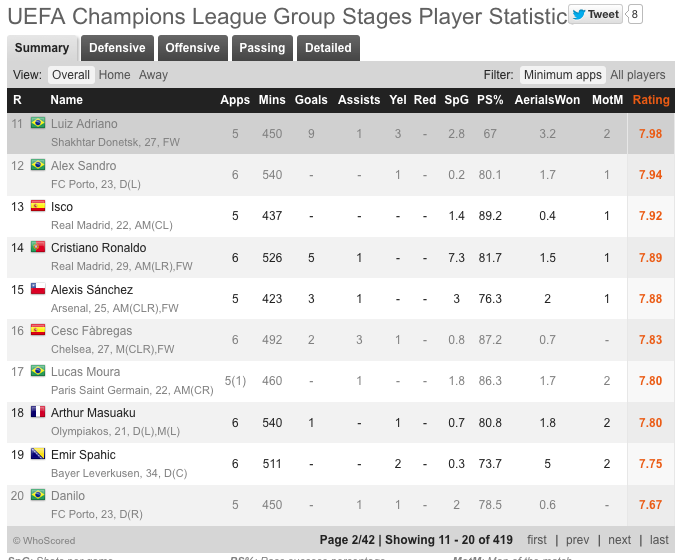This screenshot has width=683, height=560.
Task: Click France flag beside Arthur Masuaku
Action: [38, 413]
